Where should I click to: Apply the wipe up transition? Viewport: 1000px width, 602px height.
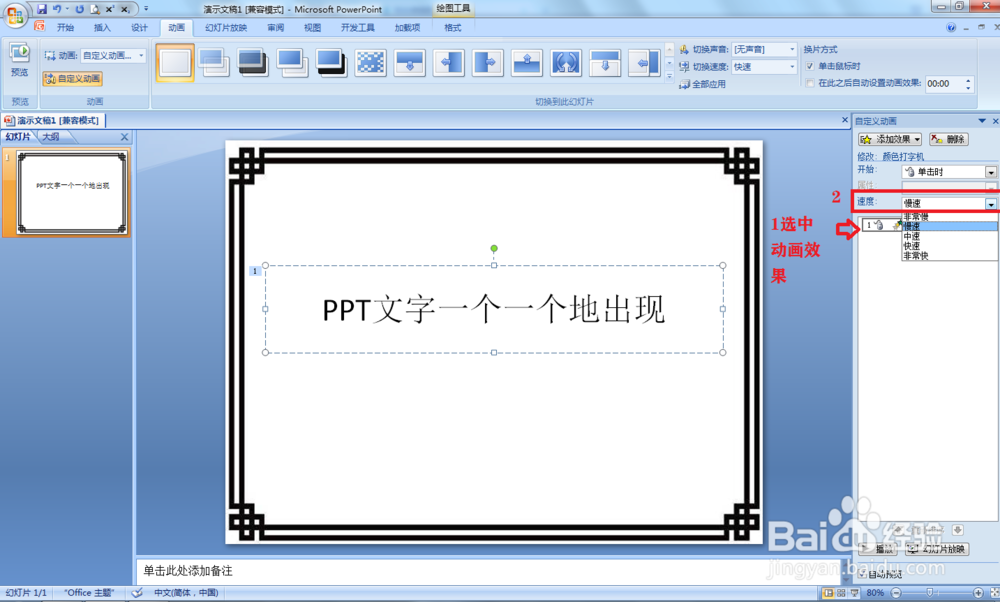(x=527, y=62)
